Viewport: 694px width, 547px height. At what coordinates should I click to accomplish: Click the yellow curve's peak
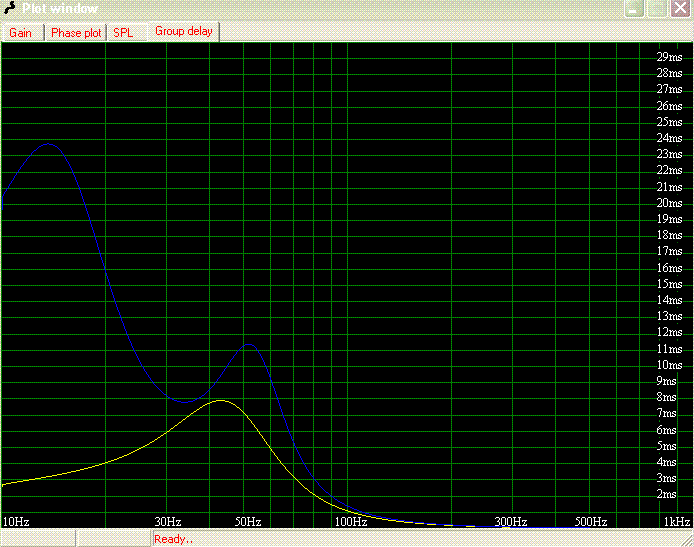click(x=220, y=401)
